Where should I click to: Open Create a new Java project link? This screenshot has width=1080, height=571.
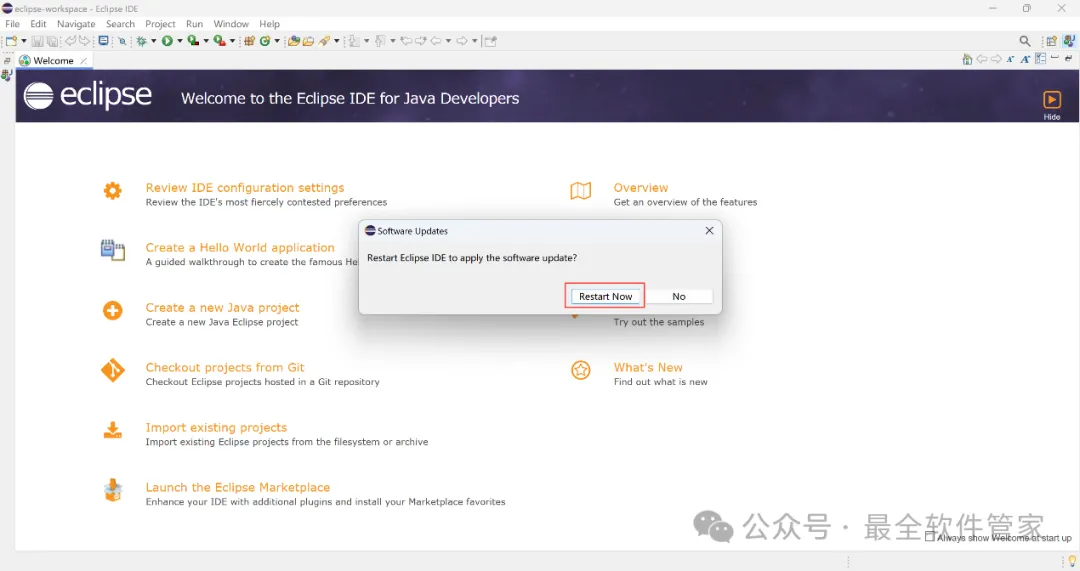coord(222,307)
